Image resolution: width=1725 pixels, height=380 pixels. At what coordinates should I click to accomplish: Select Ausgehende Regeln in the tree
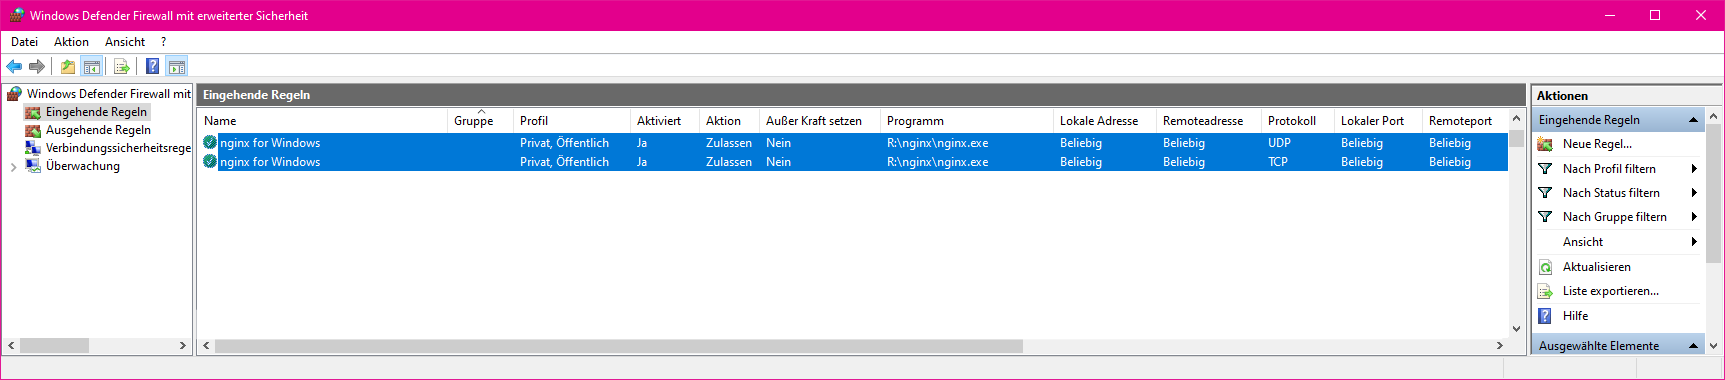click(98, 130)
